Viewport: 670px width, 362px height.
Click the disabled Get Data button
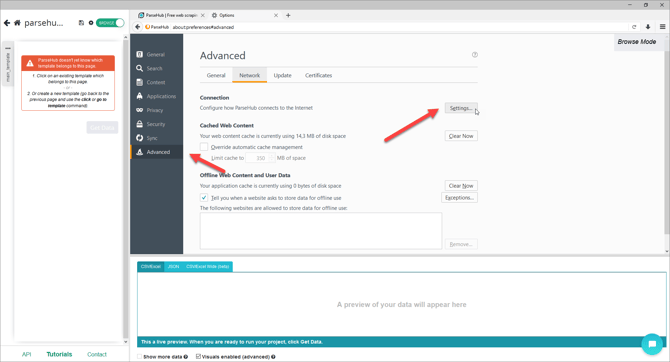tap(102, 127)
